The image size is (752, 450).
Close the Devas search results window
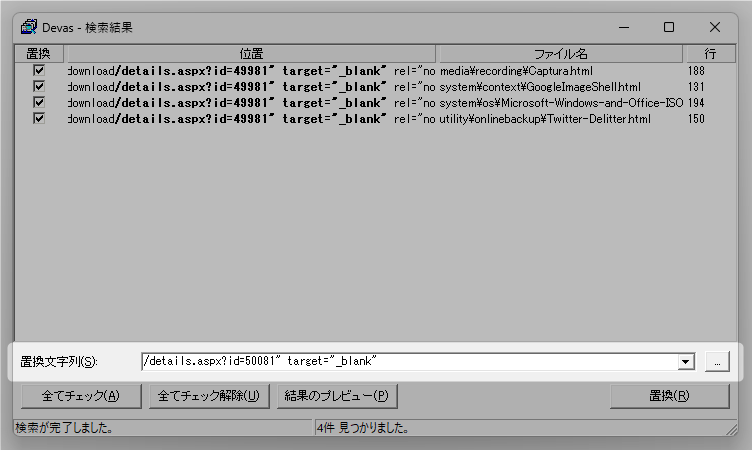tap(715, 27)
